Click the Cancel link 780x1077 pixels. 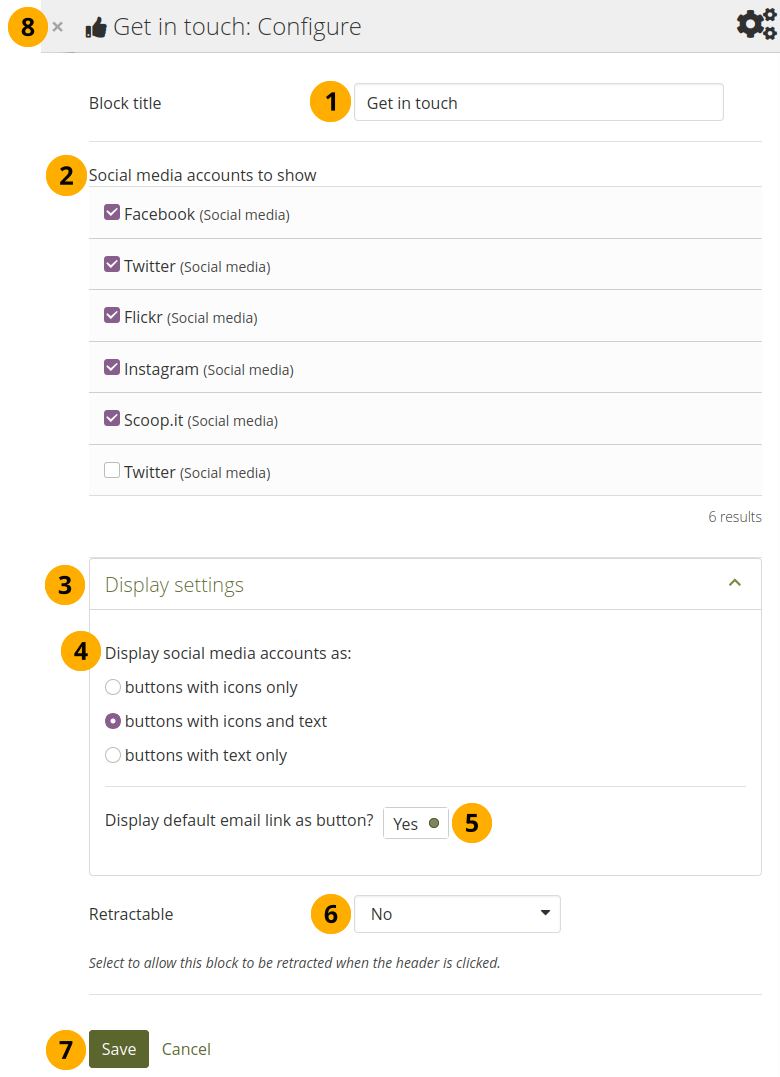click(186, 1049)
